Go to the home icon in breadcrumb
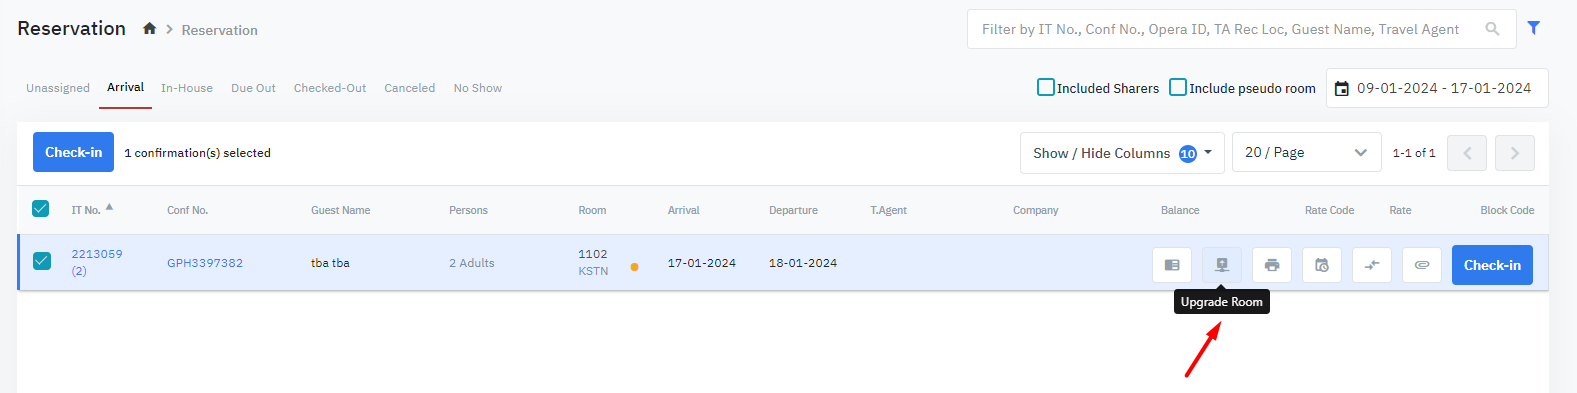The height and width of the screenshot is (393, 1577). pyautogui.click(x=149, y=29)
